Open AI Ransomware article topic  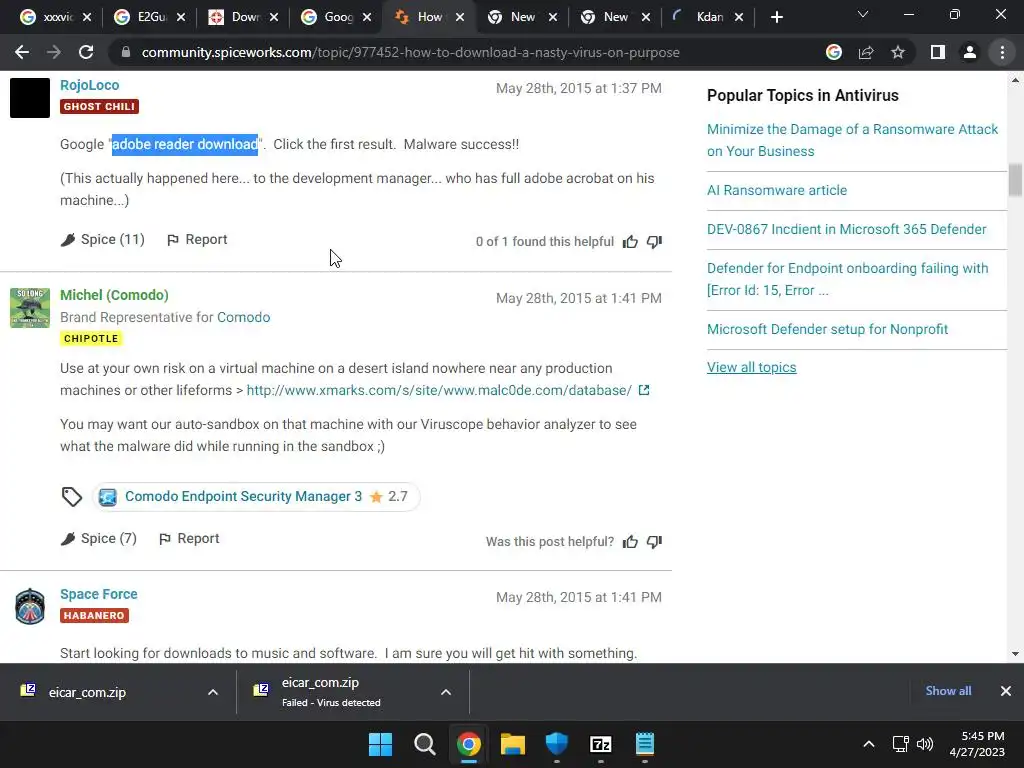click(x=776, y=190)
